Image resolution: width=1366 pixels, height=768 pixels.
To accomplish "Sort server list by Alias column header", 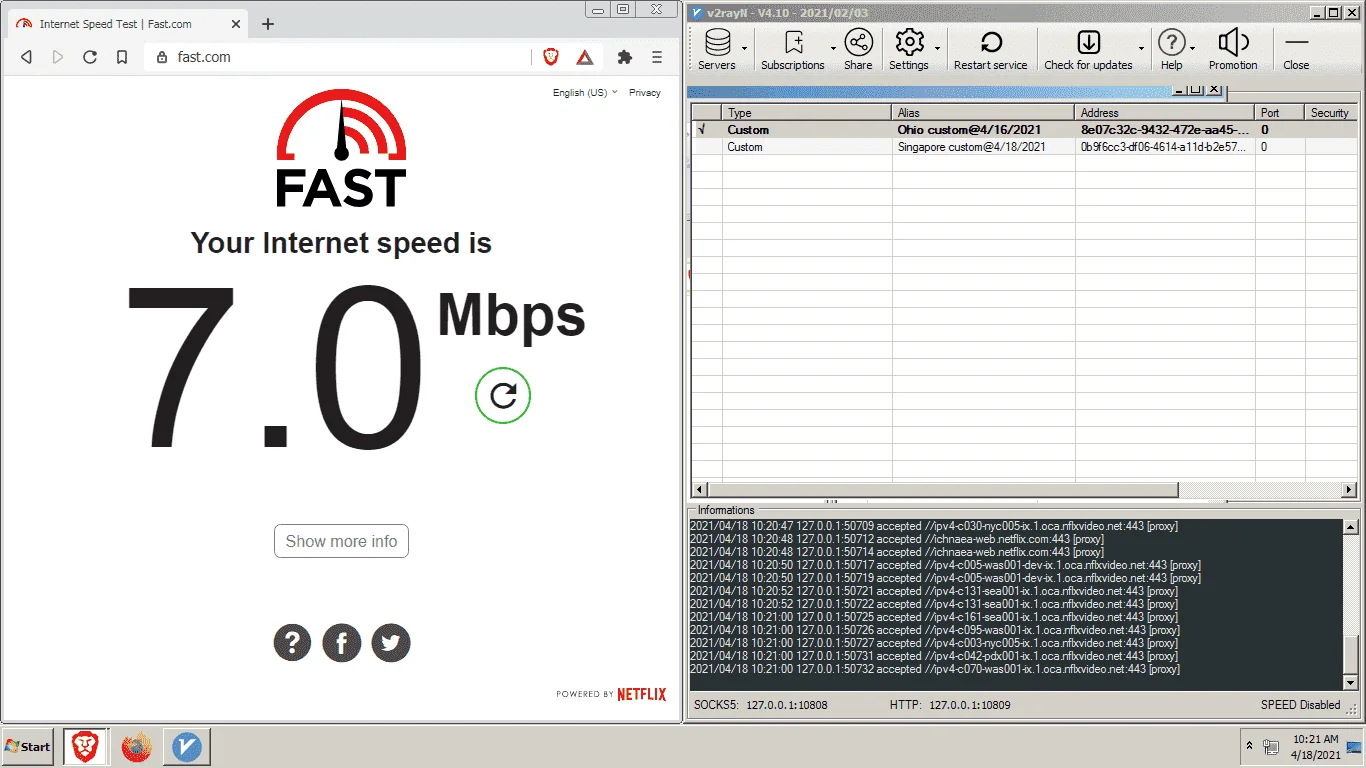I will [x=983, y=113].
